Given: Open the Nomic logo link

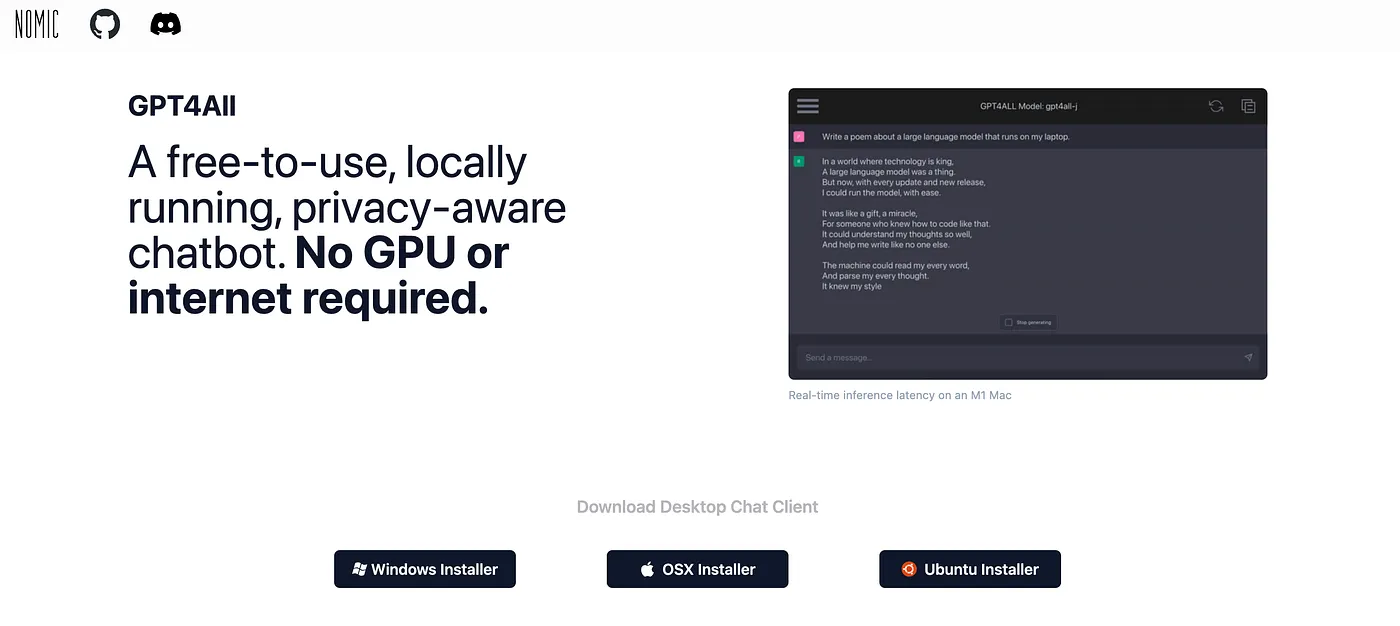Looking at the screenshot, I should 37,24.
